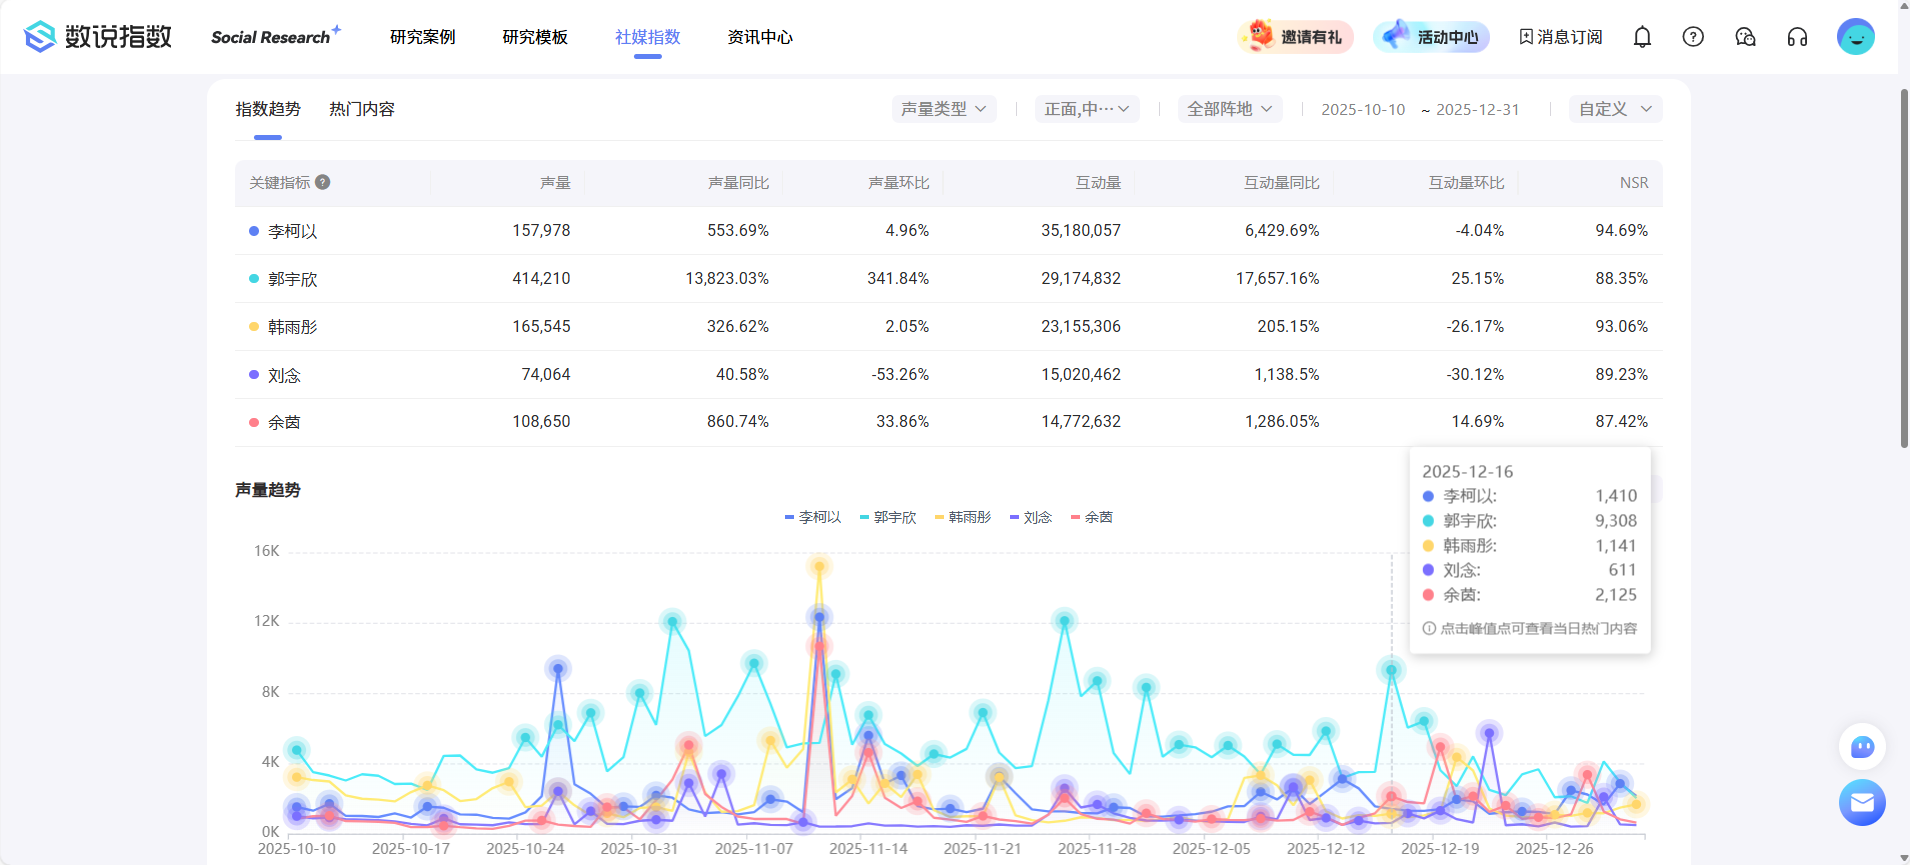
Task: Click the 邀请有礼 button
Action: pos(1296,37)
